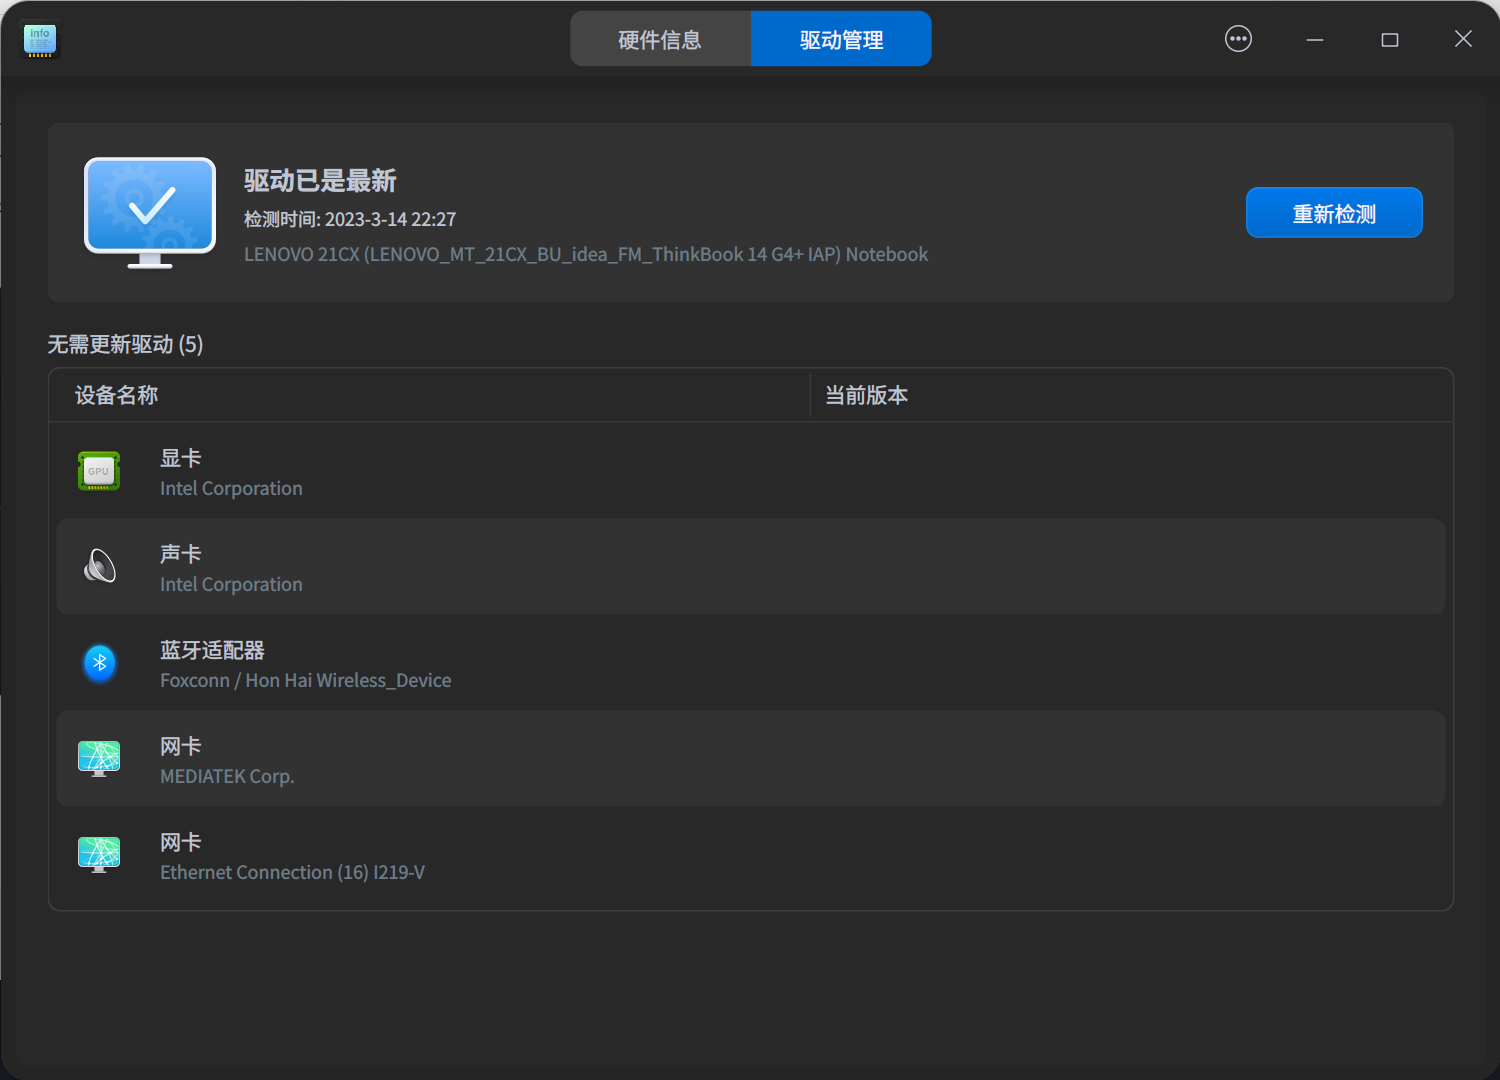Switch to the 硬件信息 tab
Viewport: 1500px width, 1080px height.
(x=660, y=39)
